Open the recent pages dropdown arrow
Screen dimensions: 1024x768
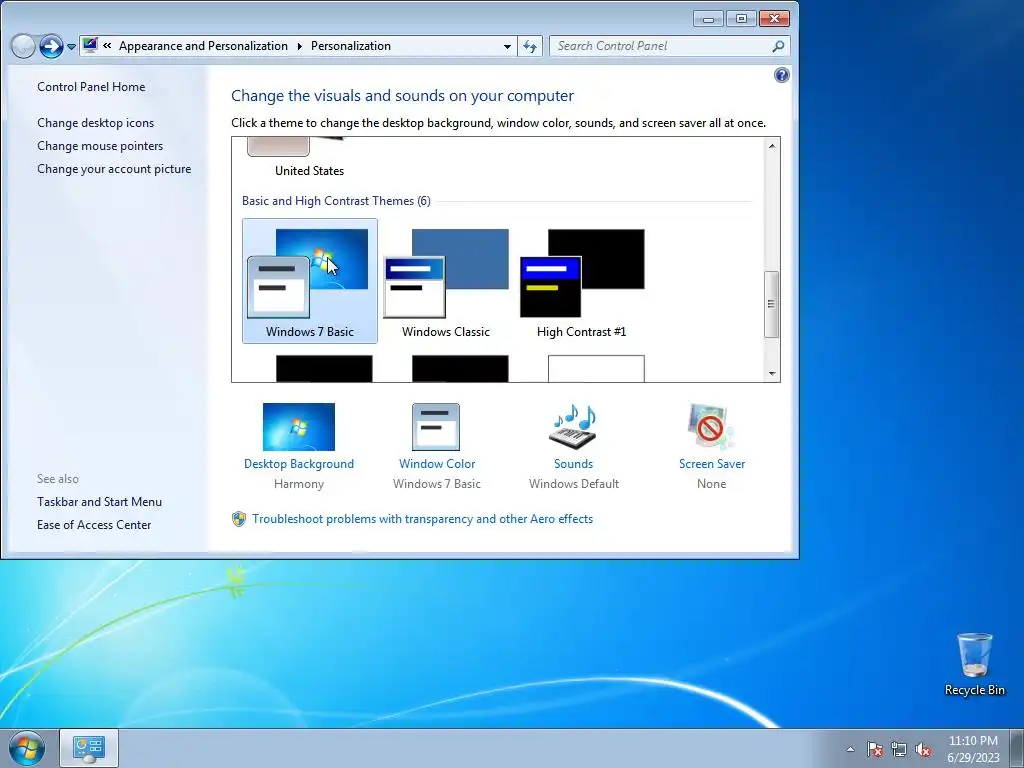[x=71, y=46]
